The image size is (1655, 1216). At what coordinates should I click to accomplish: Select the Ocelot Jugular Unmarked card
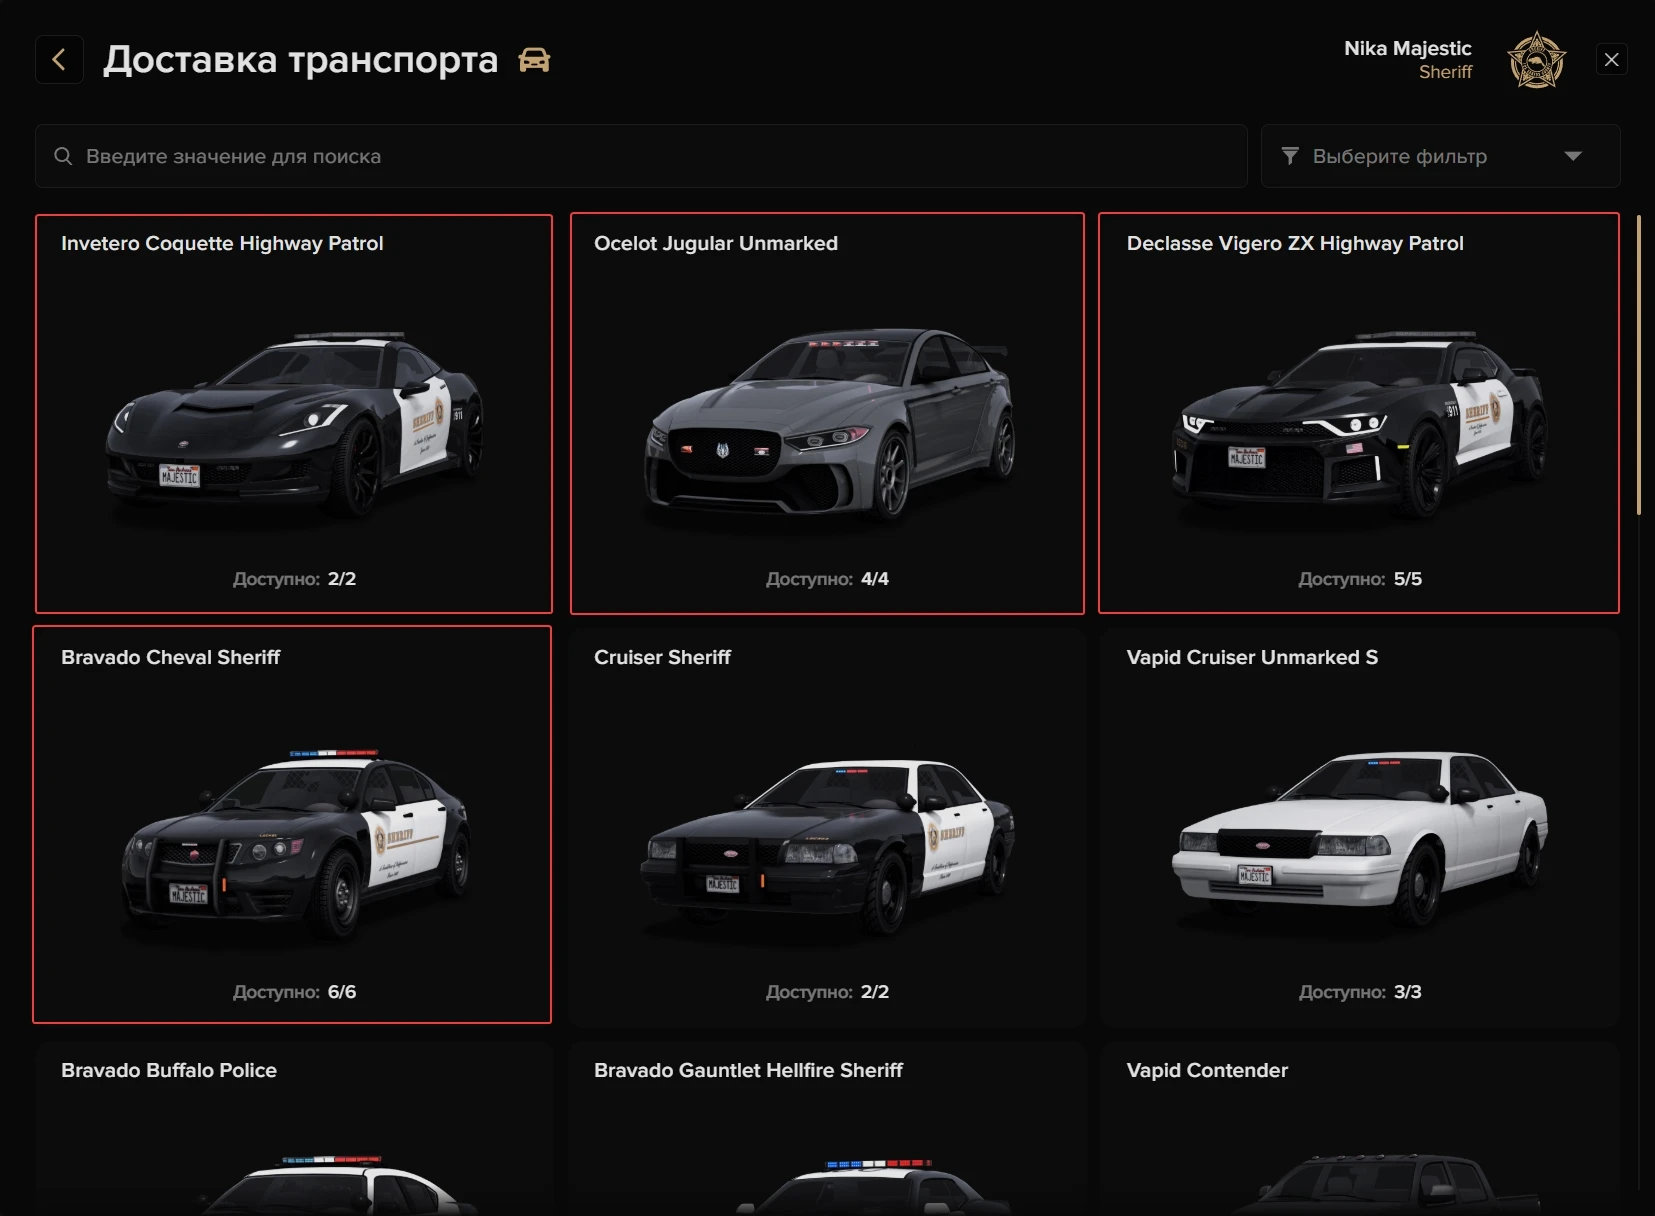[827, 413]
